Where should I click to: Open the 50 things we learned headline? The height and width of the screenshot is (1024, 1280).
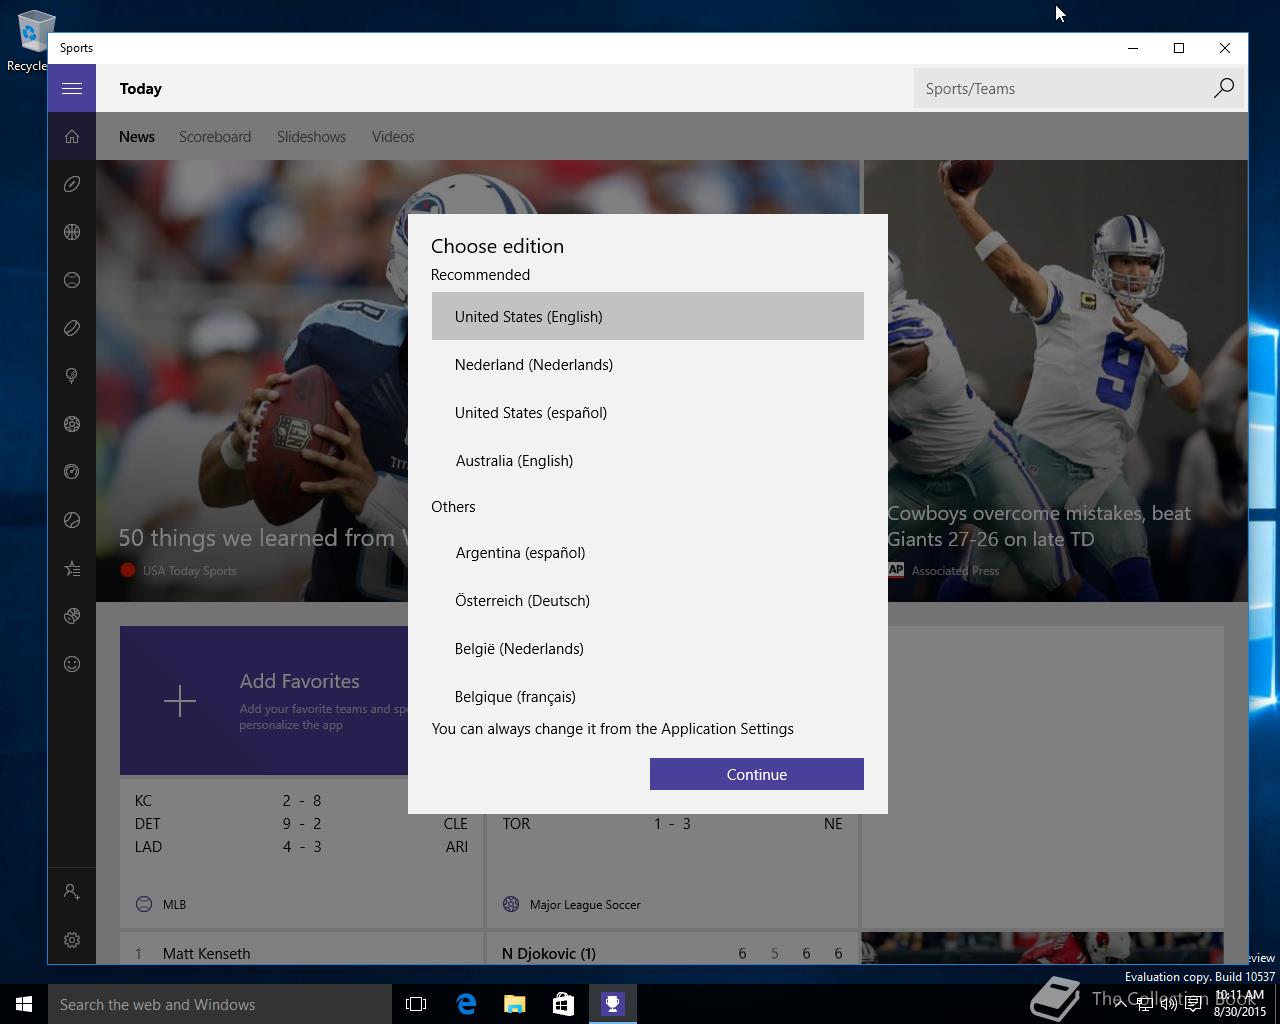262,538
